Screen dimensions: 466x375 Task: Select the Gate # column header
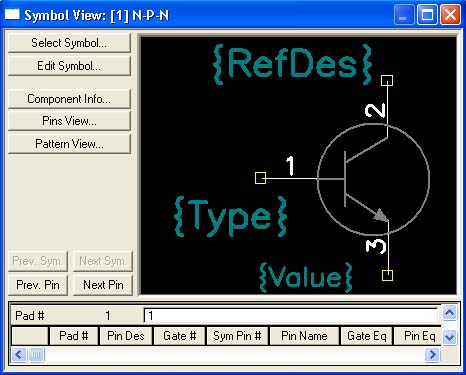click(x=179, y=336)
